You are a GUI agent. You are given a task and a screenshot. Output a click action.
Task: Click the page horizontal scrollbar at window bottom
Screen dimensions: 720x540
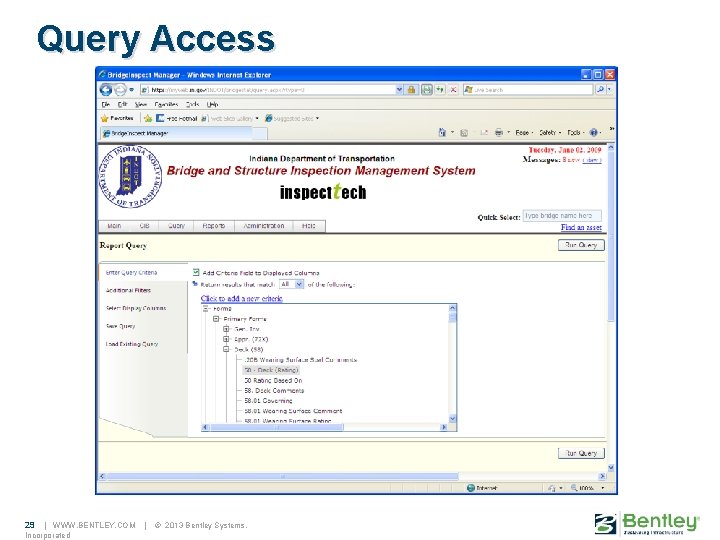pos(282,476)
